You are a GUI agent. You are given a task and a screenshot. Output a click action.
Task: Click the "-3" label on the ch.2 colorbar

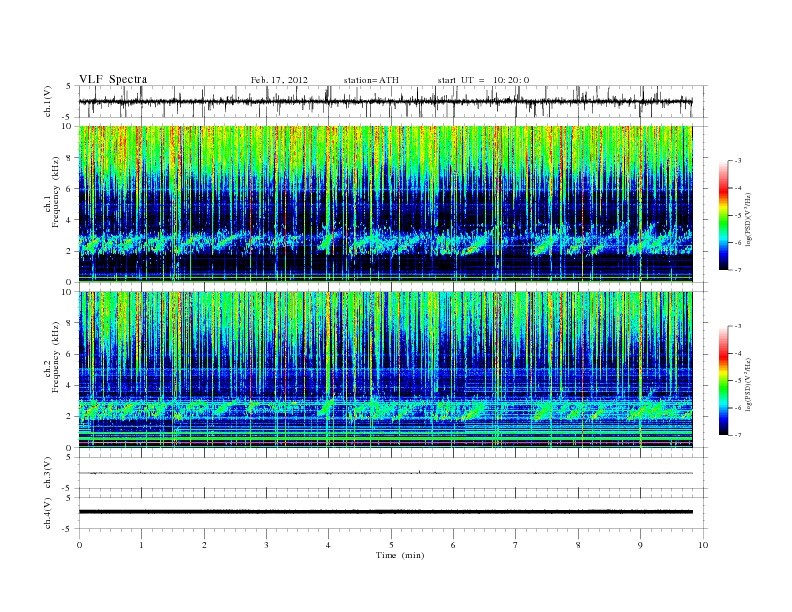[738, 326]
